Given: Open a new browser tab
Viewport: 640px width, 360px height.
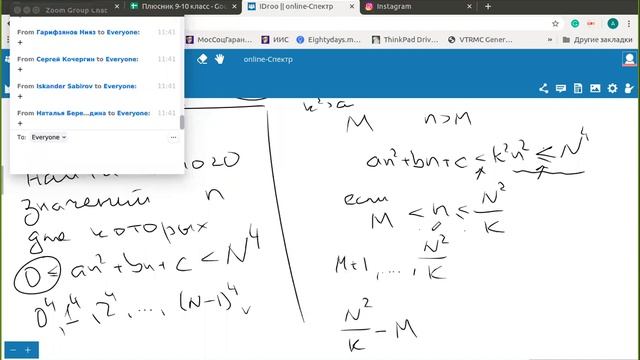Looking at the screenshot, I should click(488, 7).
